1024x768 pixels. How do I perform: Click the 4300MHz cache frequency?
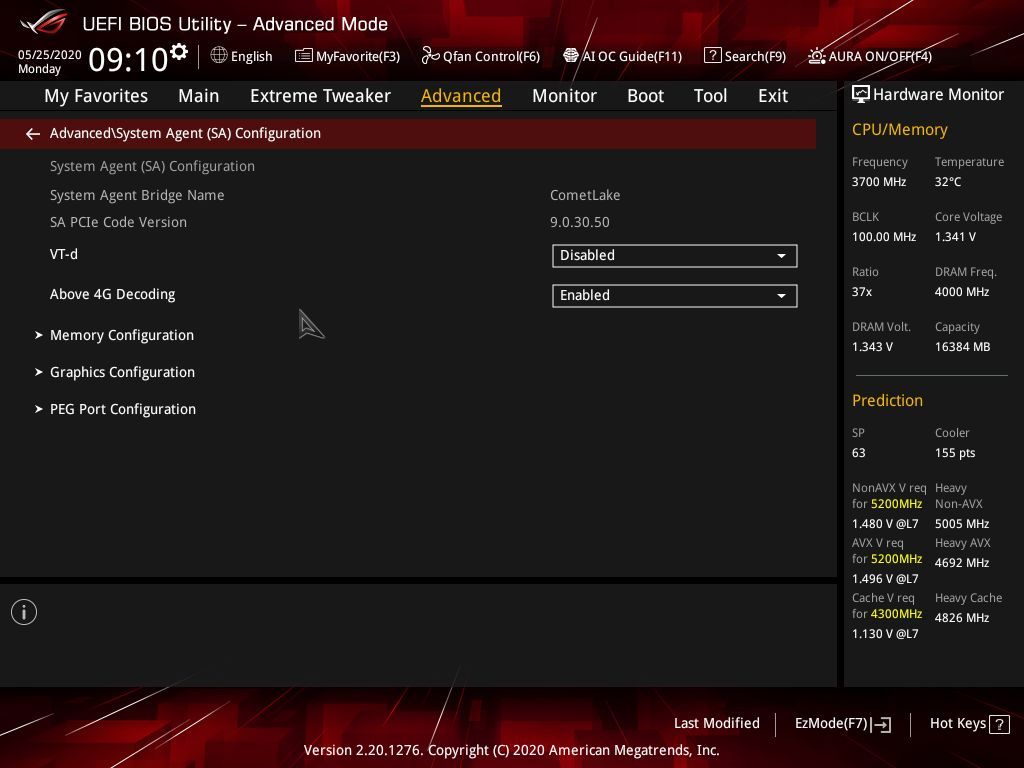[x=897, y=614]
